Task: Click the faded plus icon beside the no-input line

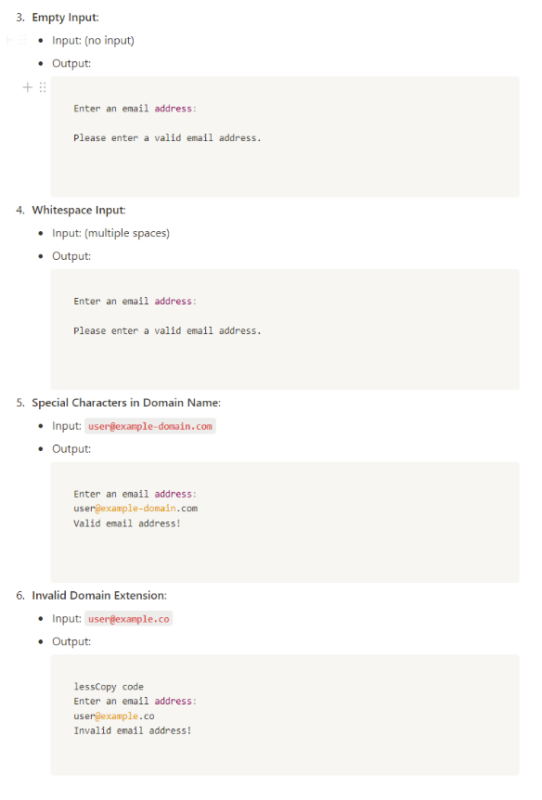Action: [x=9, y=40]
